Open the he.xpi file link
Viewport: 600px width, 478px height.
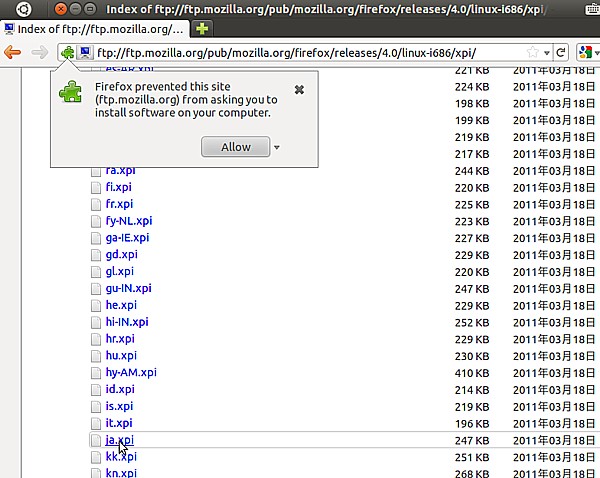tap(121, 305)
